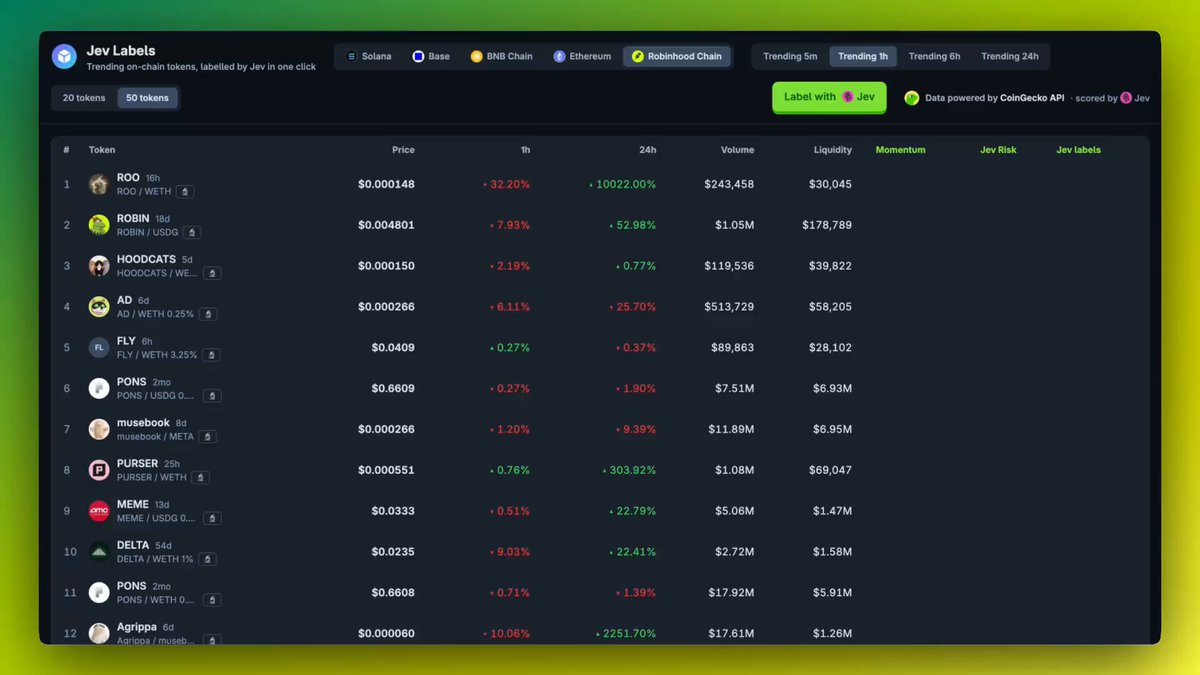Open the BNB Chain tab

[502, 57]
